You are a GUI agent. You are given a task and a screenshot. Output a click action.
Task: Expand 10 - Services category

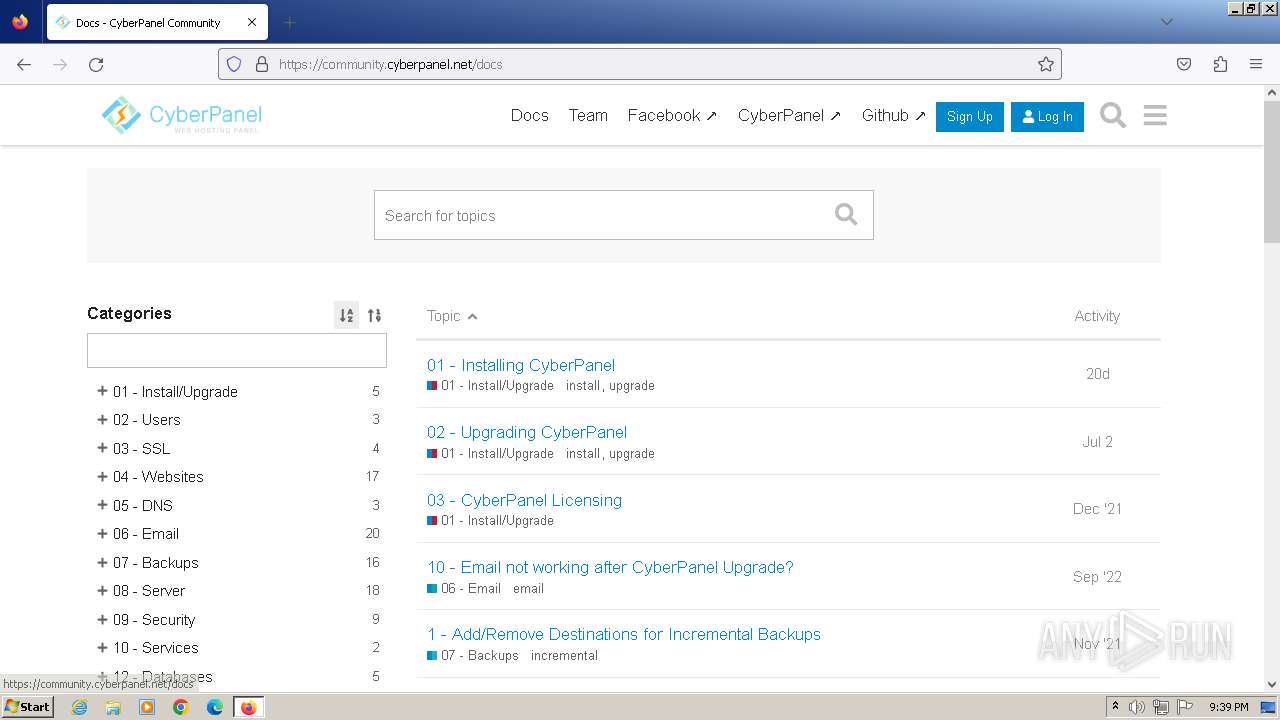click(x=102, y=647)
